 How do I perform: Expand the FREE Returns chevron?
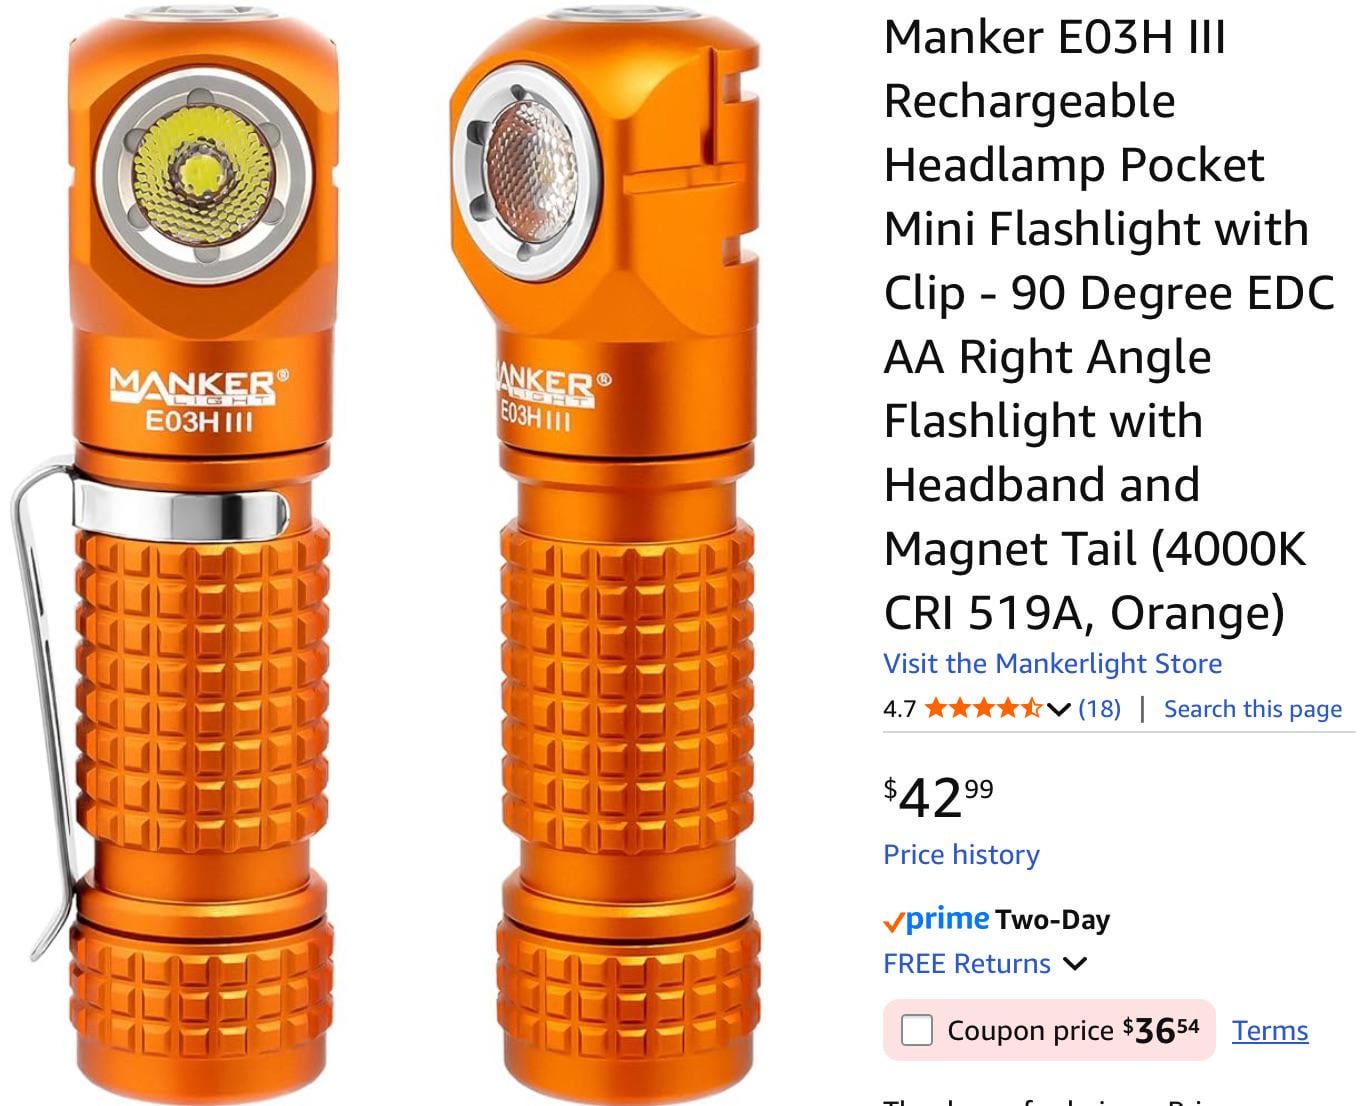1074,964
